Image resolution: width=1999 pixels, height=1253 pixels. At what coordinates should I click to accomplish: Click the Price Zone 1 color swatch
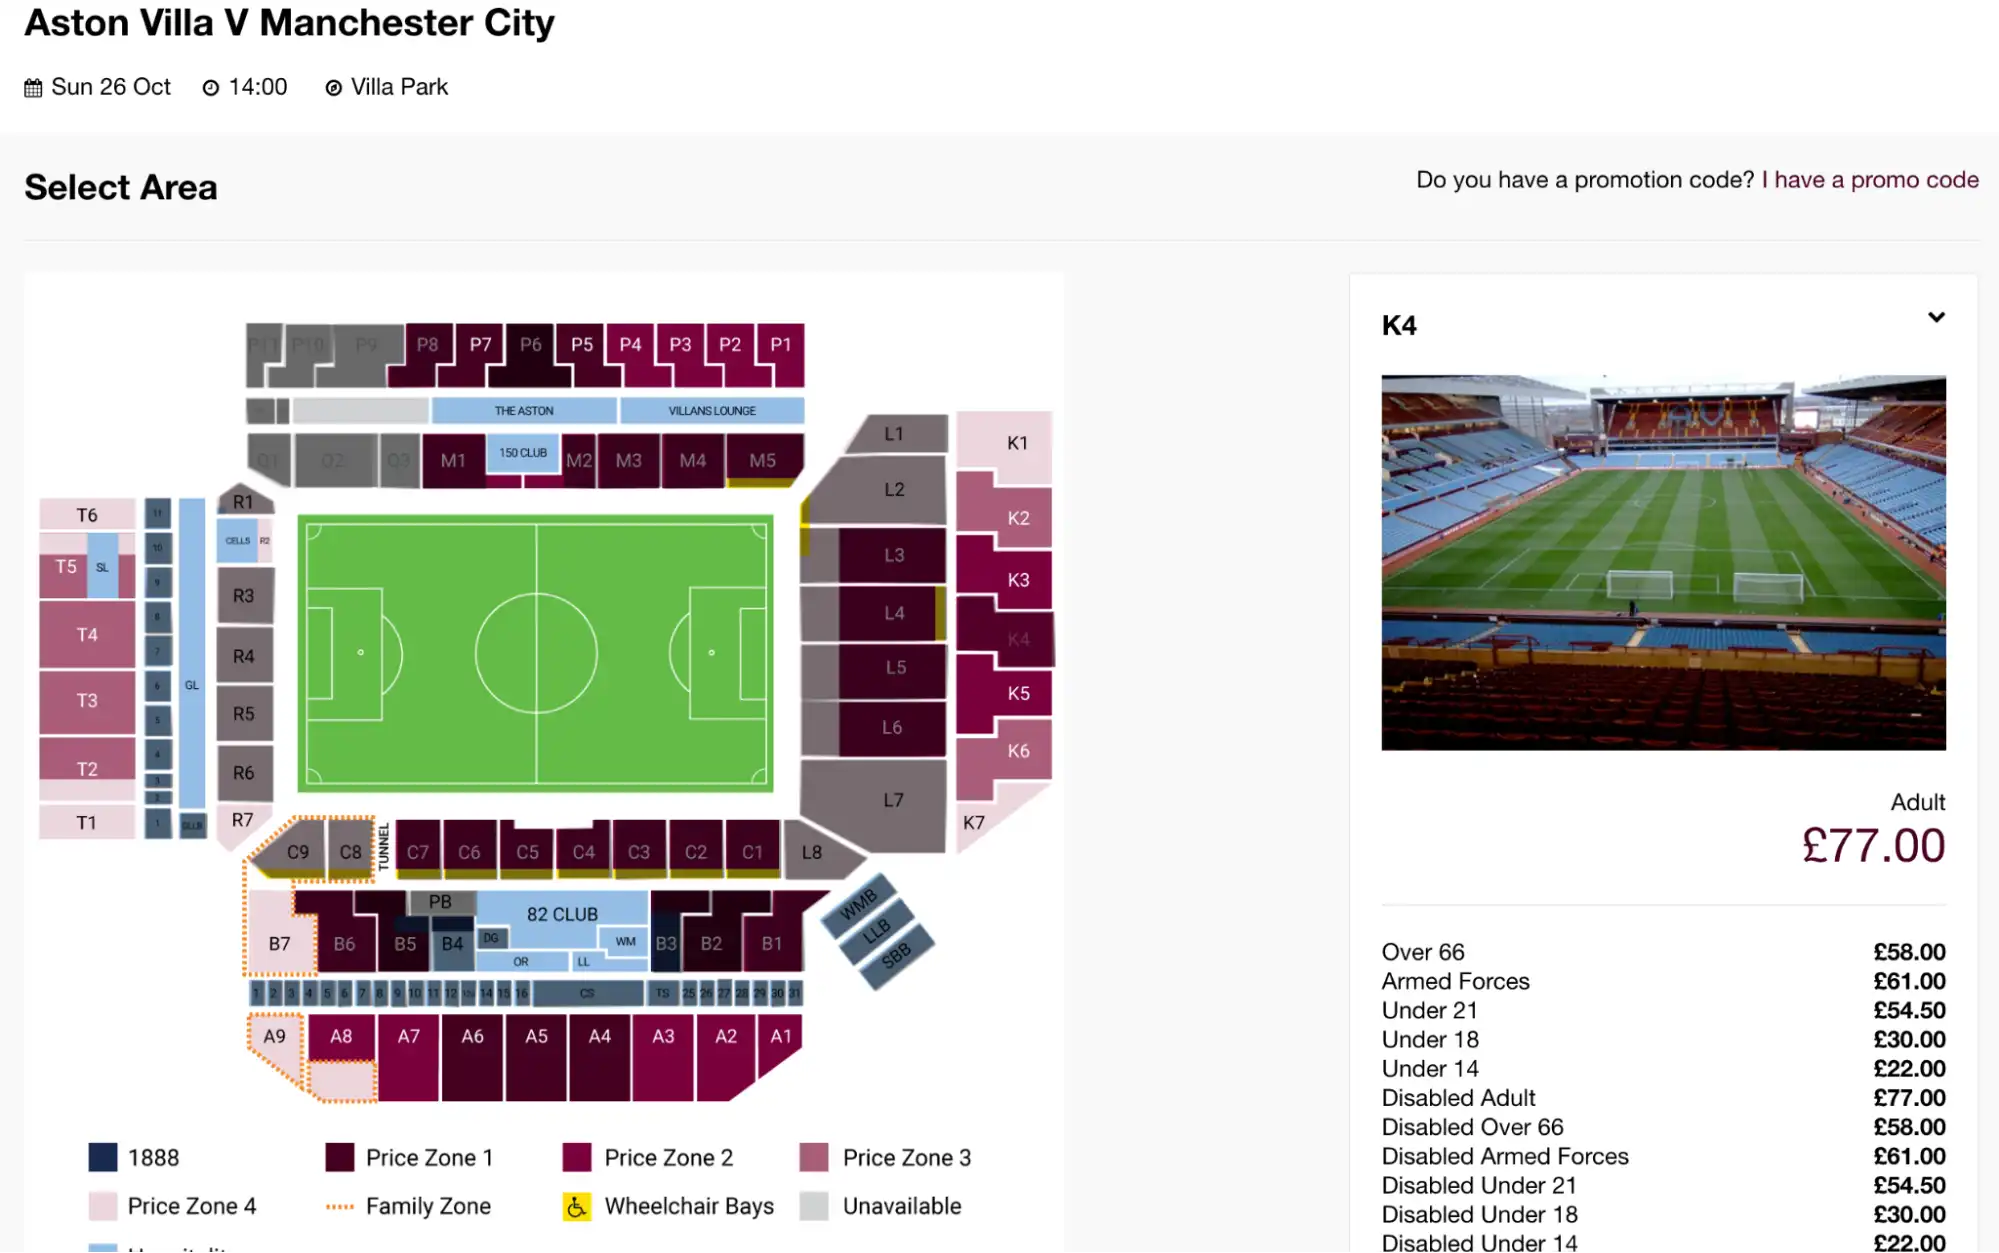coord(340,1157)
